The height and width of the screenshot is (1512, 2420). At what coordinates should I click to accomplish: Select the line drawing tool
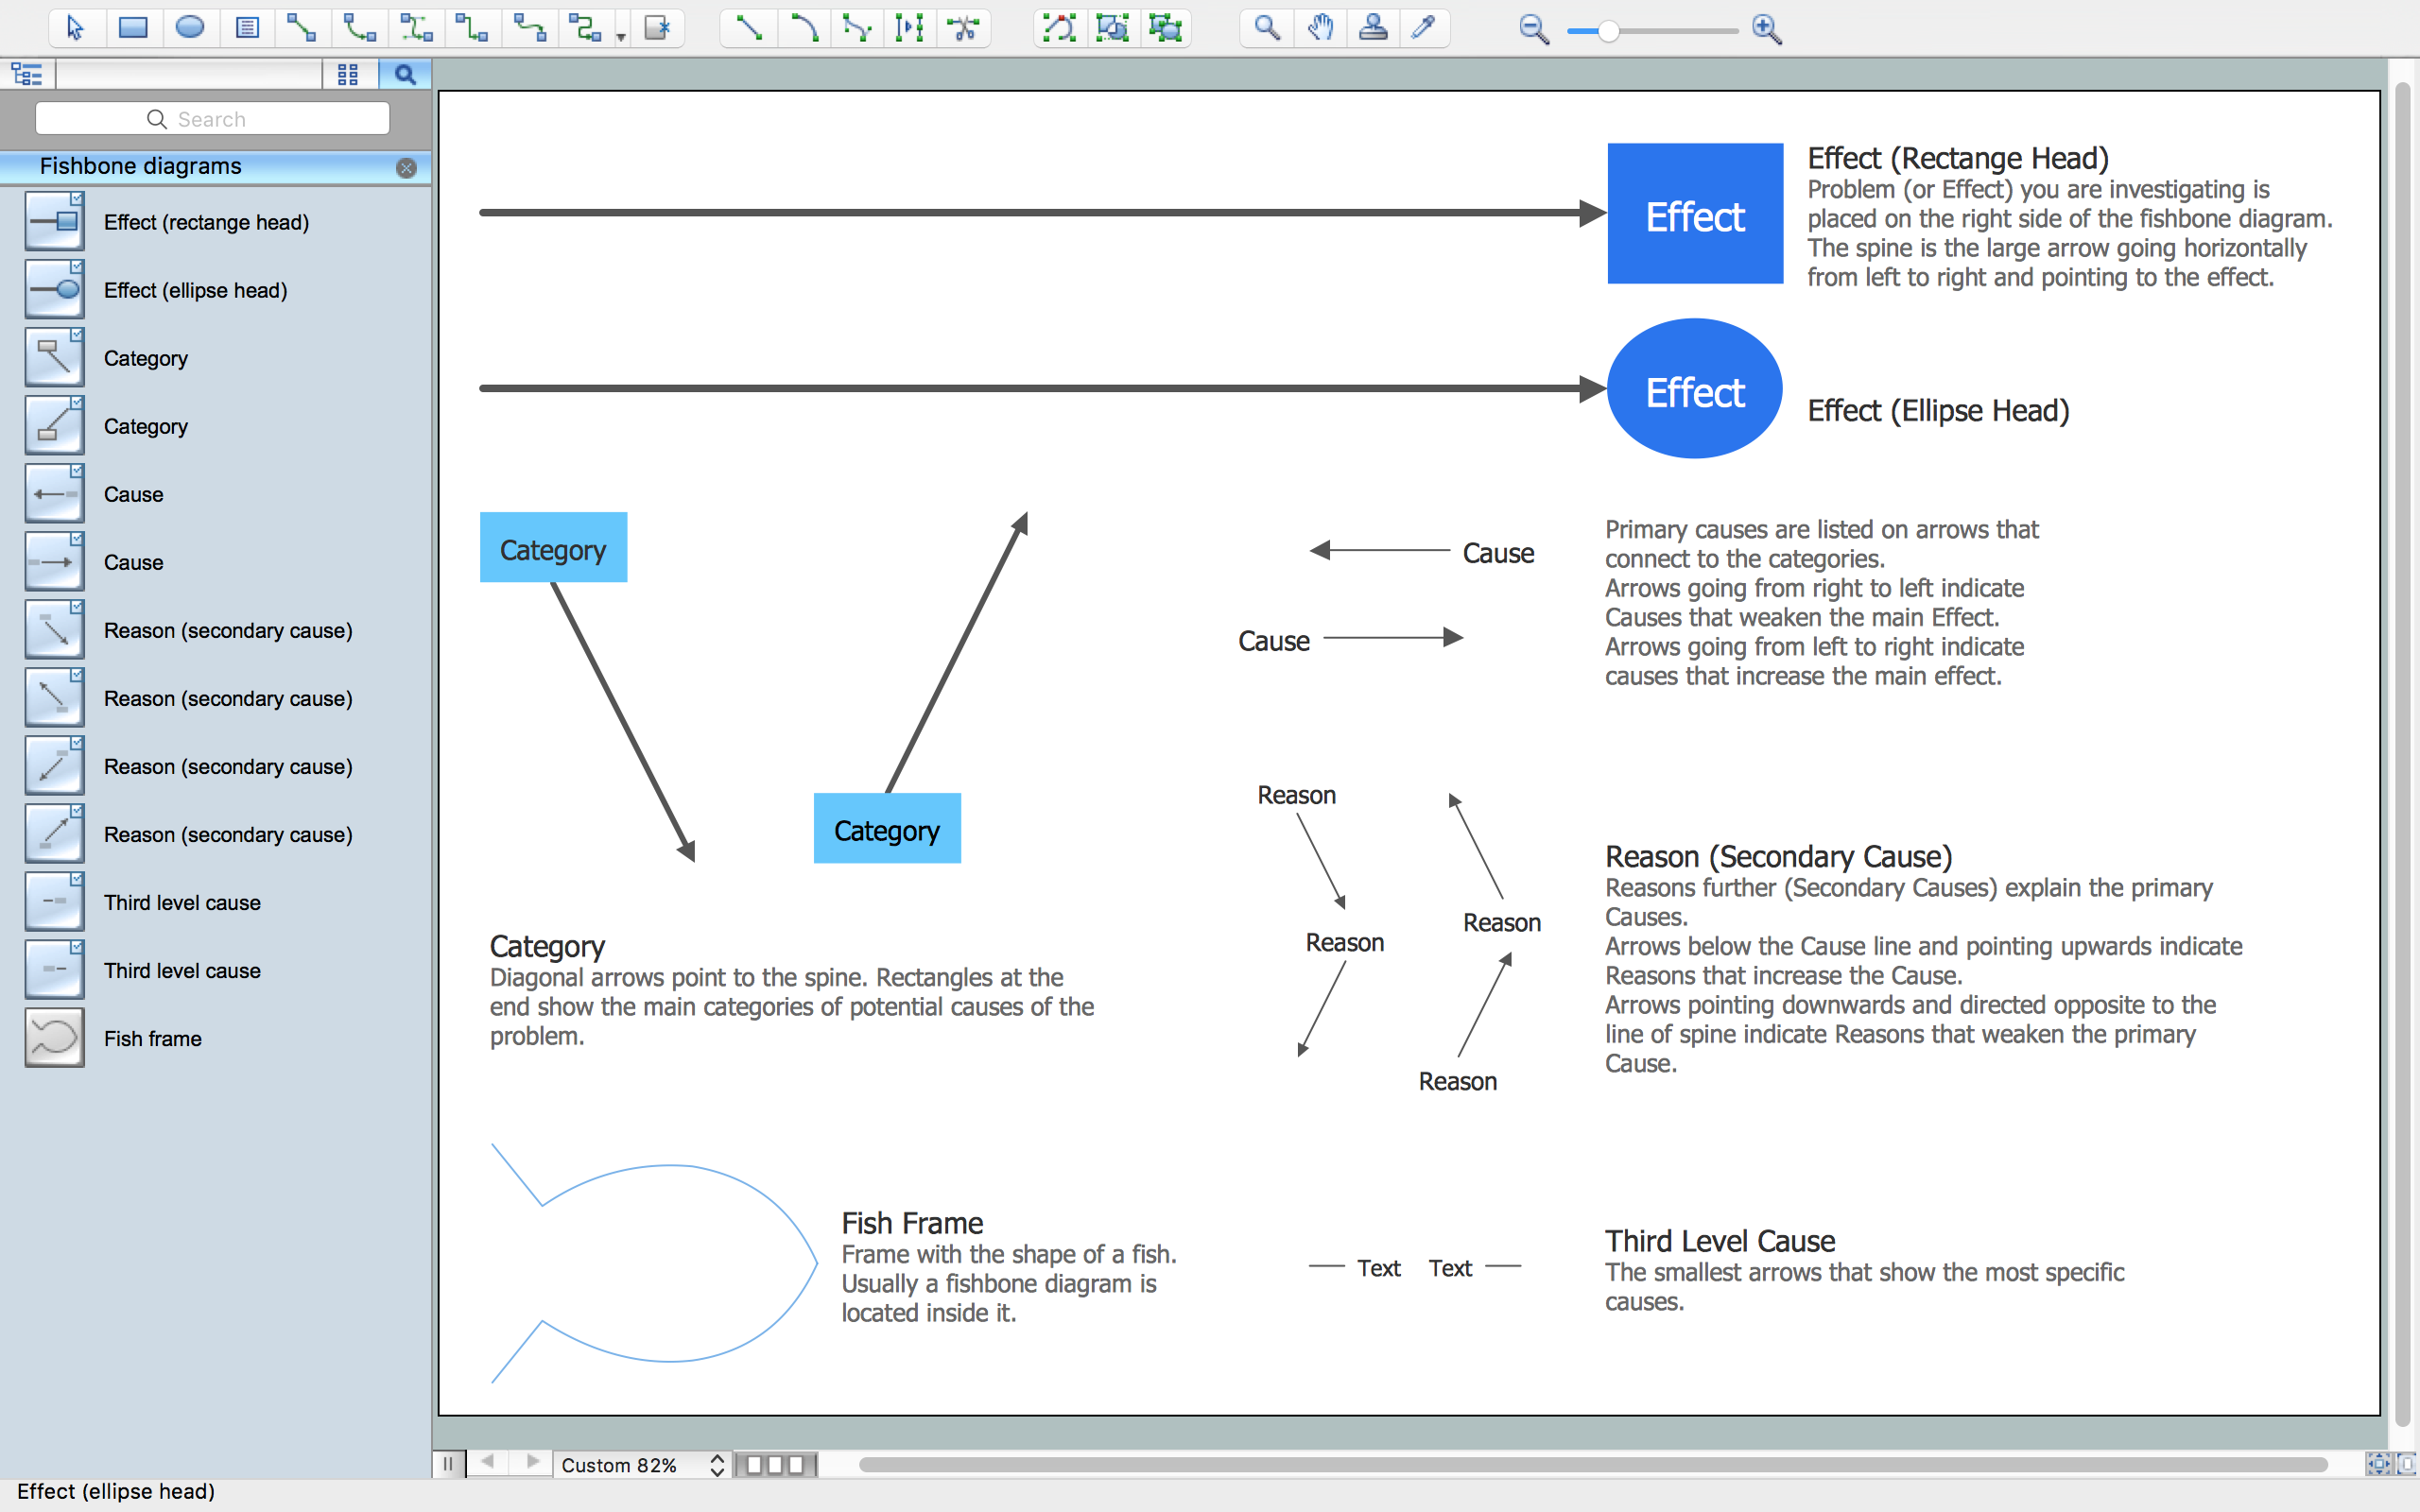click(748, 28)
